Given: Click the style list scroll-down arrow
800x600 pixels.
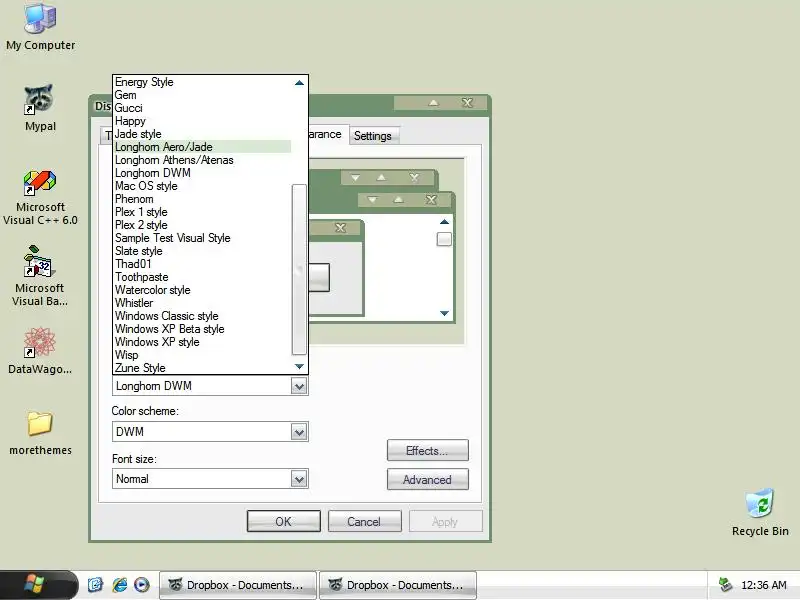Looking at the screenshot, I should point(299,366).
